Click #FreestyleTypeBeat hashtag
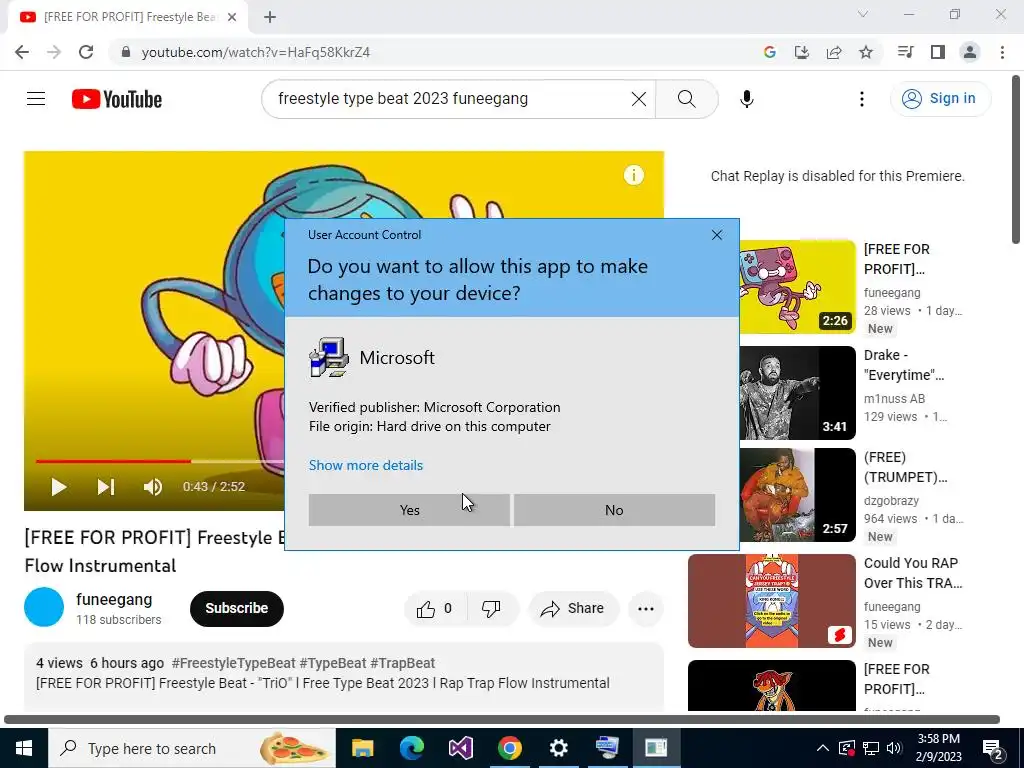Screen dimensions: 1024x768 coord(233,663)
